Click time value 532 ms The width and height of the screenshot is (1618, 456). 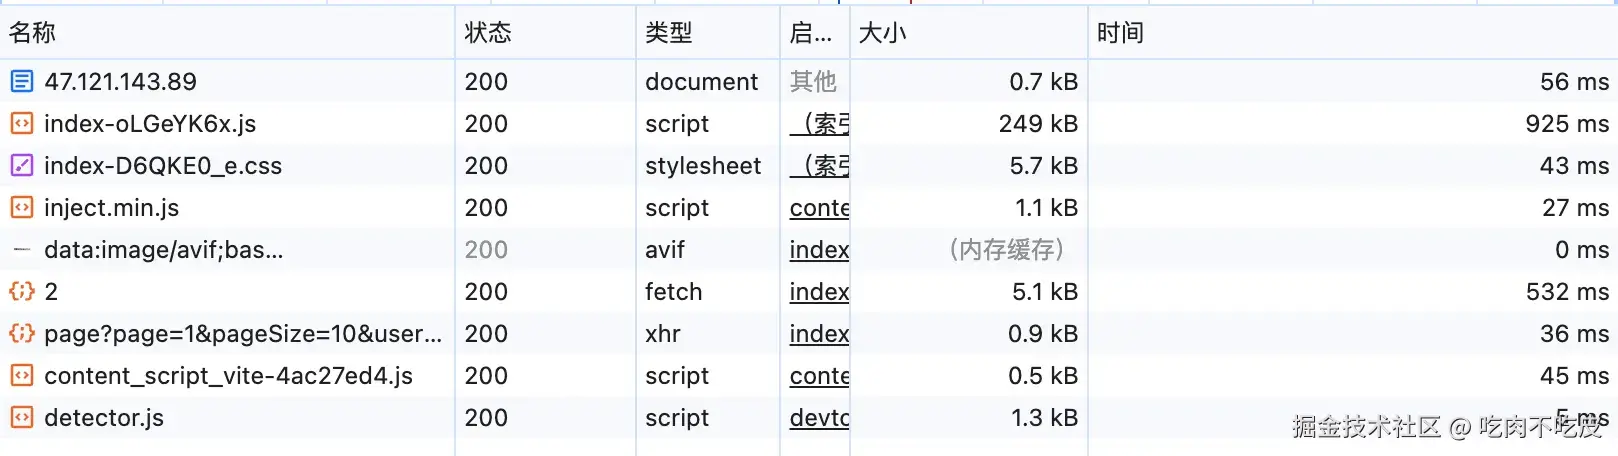(x=1567, y=291)
